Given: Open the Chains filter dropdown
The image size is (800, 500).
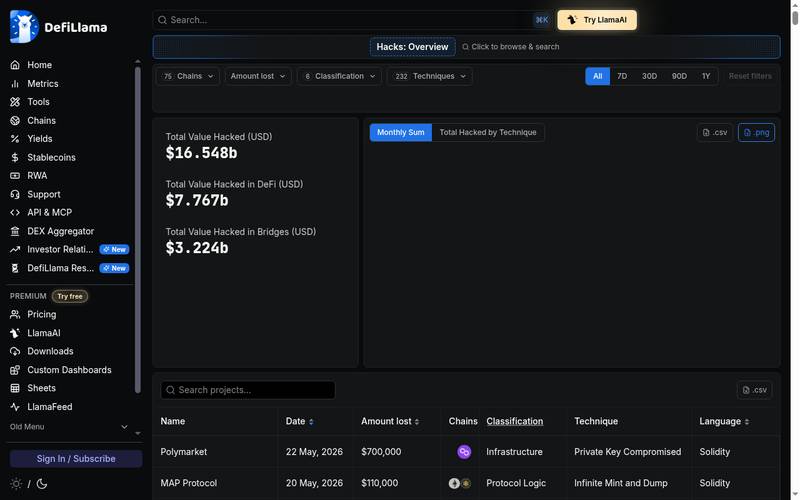Looking at the screenshot, I should coord(188,76).
